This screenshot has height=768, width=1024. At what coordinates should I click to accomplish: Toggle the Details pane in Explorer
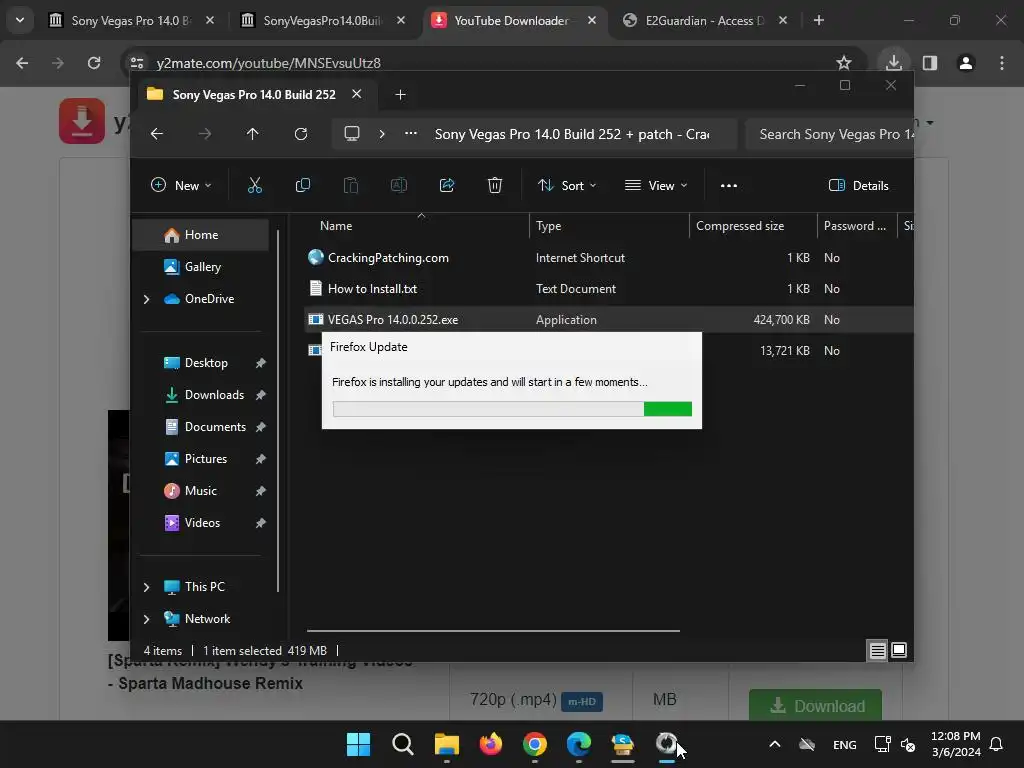point(858,185)
